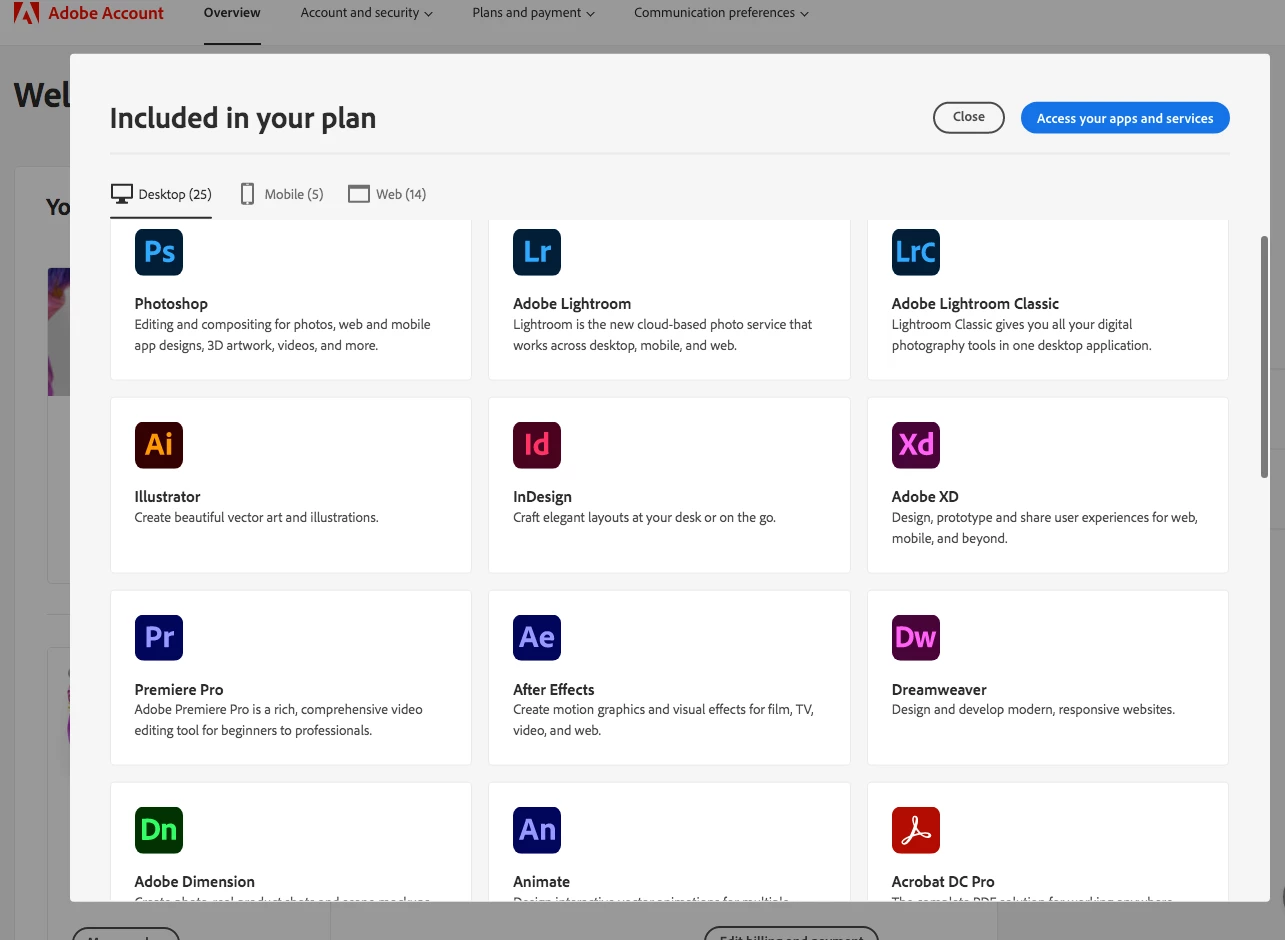1285x940 pixels.
Task: Click the dialog's vertical scrollbar
Action: click(x=1264, y=356)
